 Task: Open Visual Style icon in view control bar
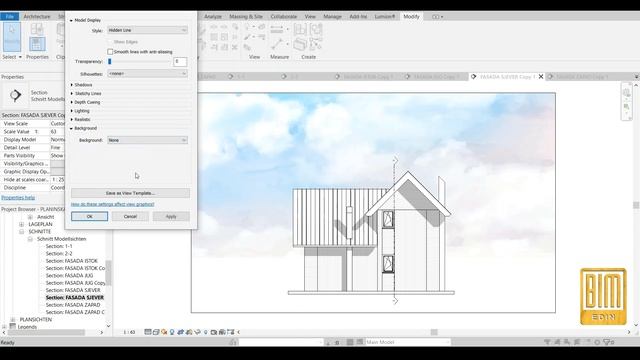(156, 332)
